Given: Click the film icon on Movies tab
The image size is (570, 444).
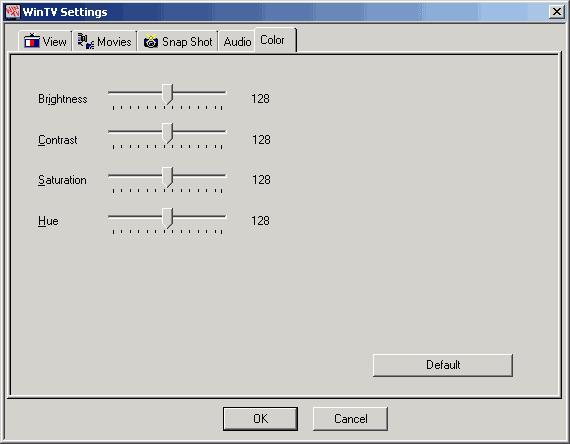Looking at the screenshot, I should (86, 41).
